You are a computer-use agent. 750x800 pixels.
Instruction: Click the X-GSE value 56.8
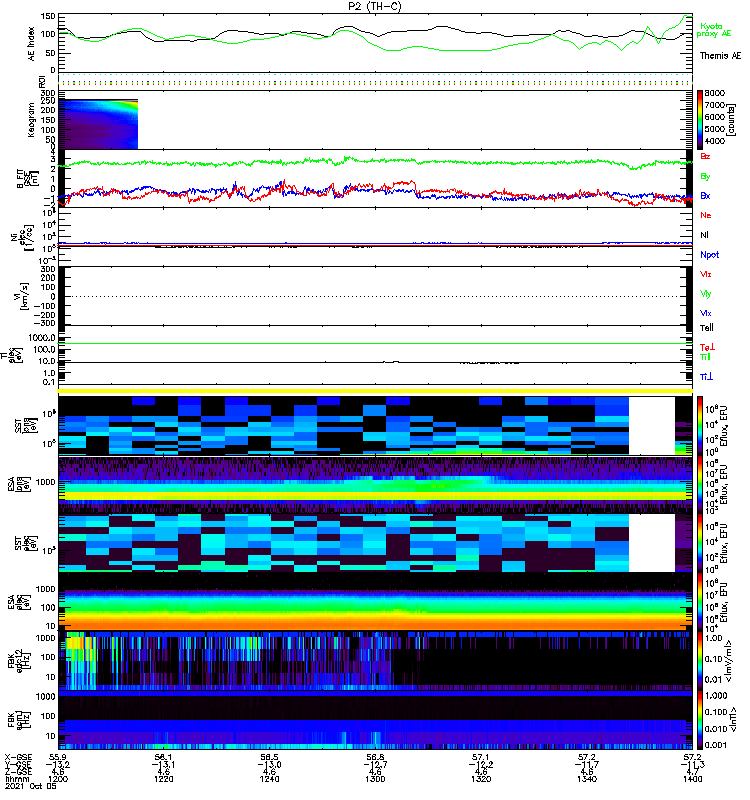[375, 757]
